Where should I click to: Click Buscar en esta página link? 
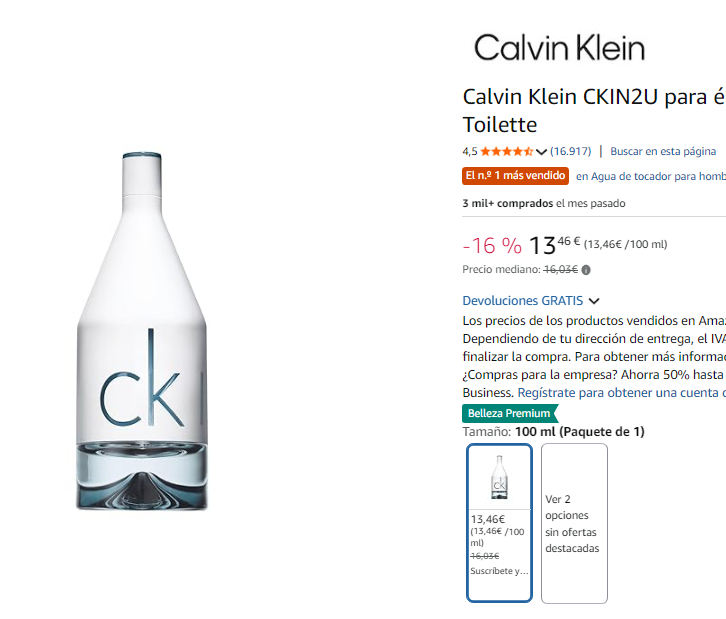[x=663, y=152]
